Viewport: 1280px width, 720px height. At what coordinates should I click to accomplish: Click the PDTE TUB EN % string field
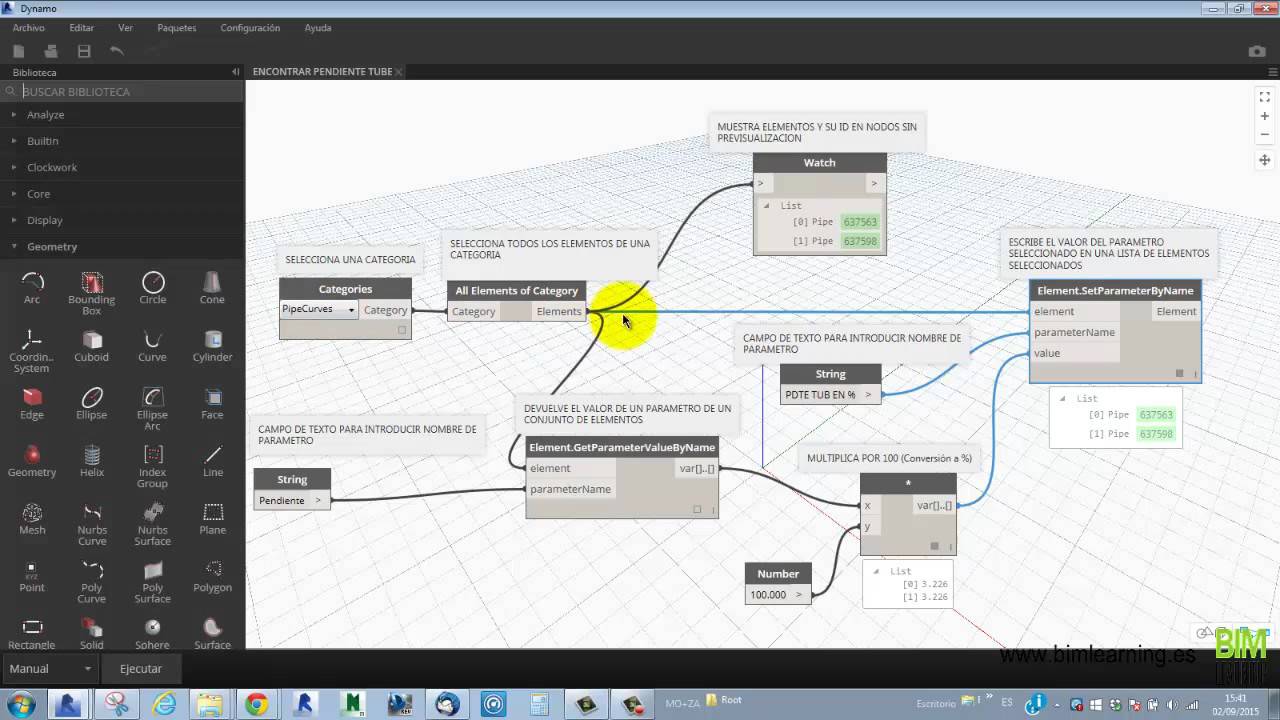821,394
